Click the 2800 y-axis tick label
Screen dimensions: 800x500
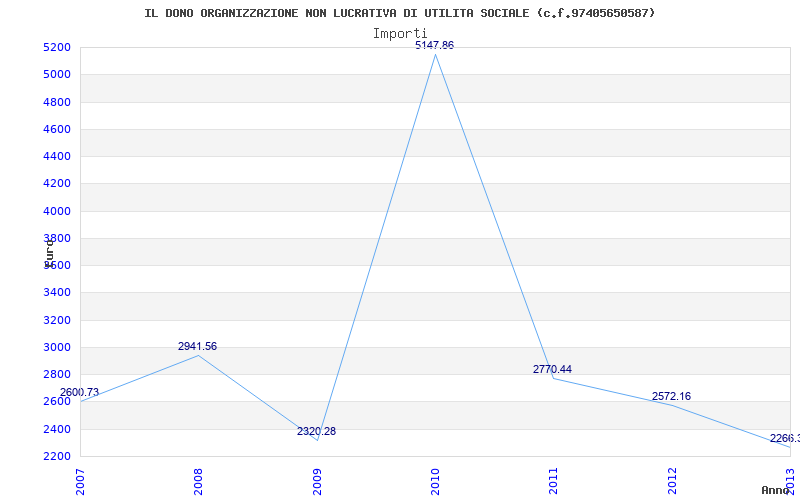tap(55, 374)
